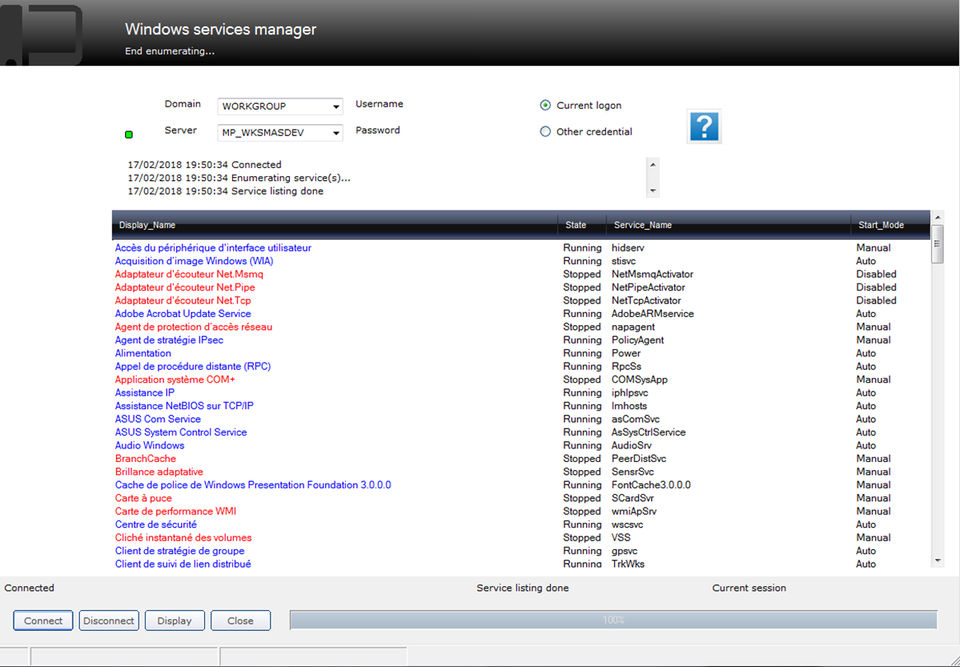Click Service listing done status bar text

click(x=522, y=588)
